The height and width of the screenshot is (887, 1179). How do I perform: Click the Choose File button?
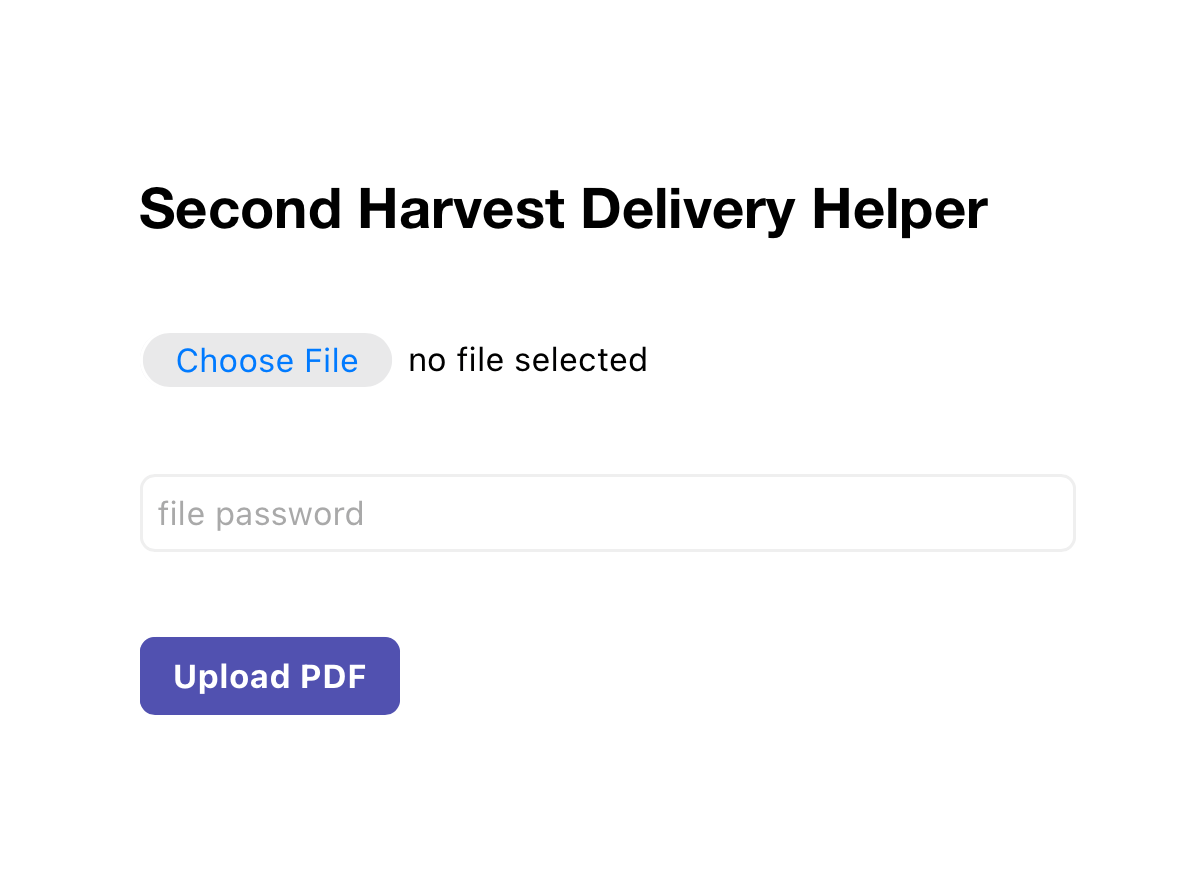click(267, 360)
